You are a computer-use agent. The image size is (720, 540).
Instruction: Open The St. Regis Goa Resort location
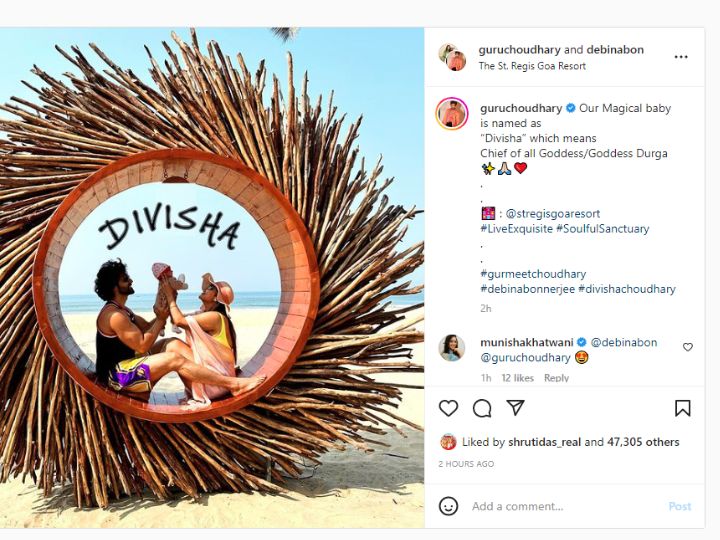pos(532,66)
